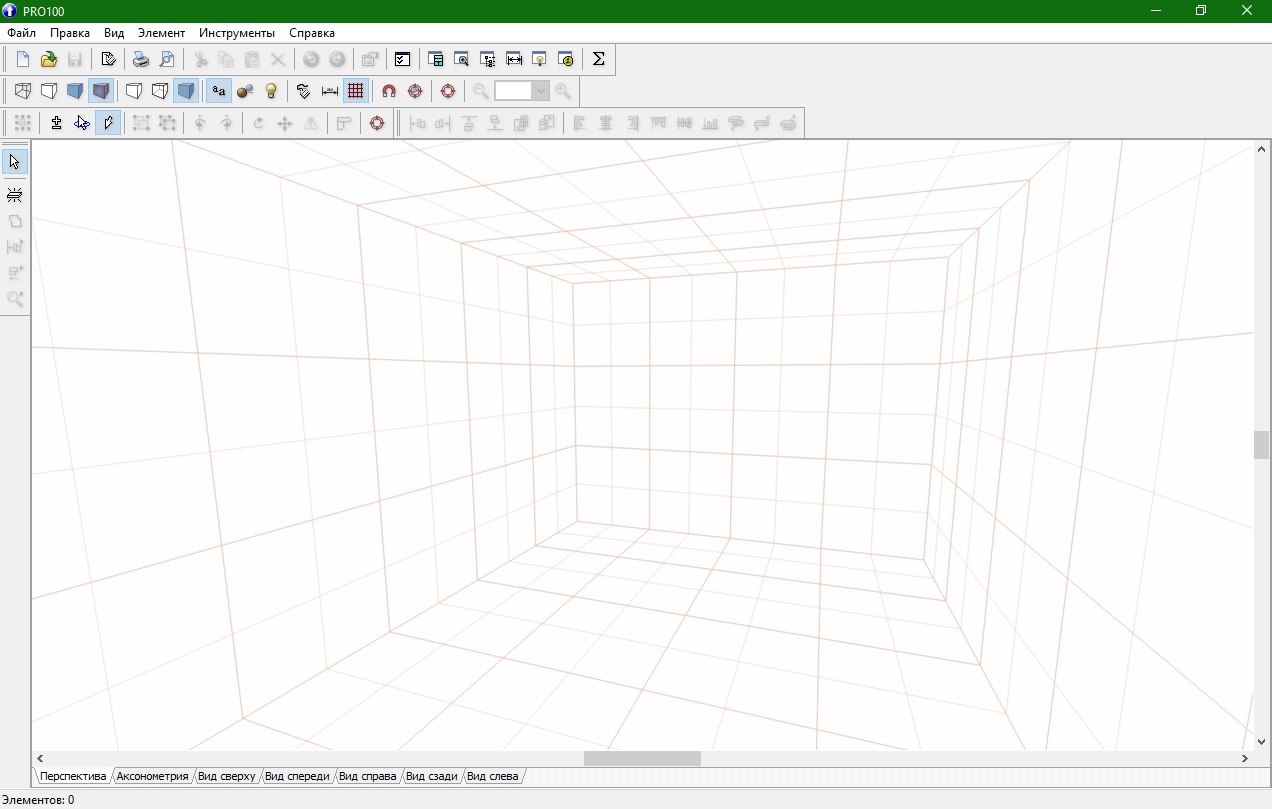Open the Инструменты menu
1272x809 pixels.
[x=237, y=33]
